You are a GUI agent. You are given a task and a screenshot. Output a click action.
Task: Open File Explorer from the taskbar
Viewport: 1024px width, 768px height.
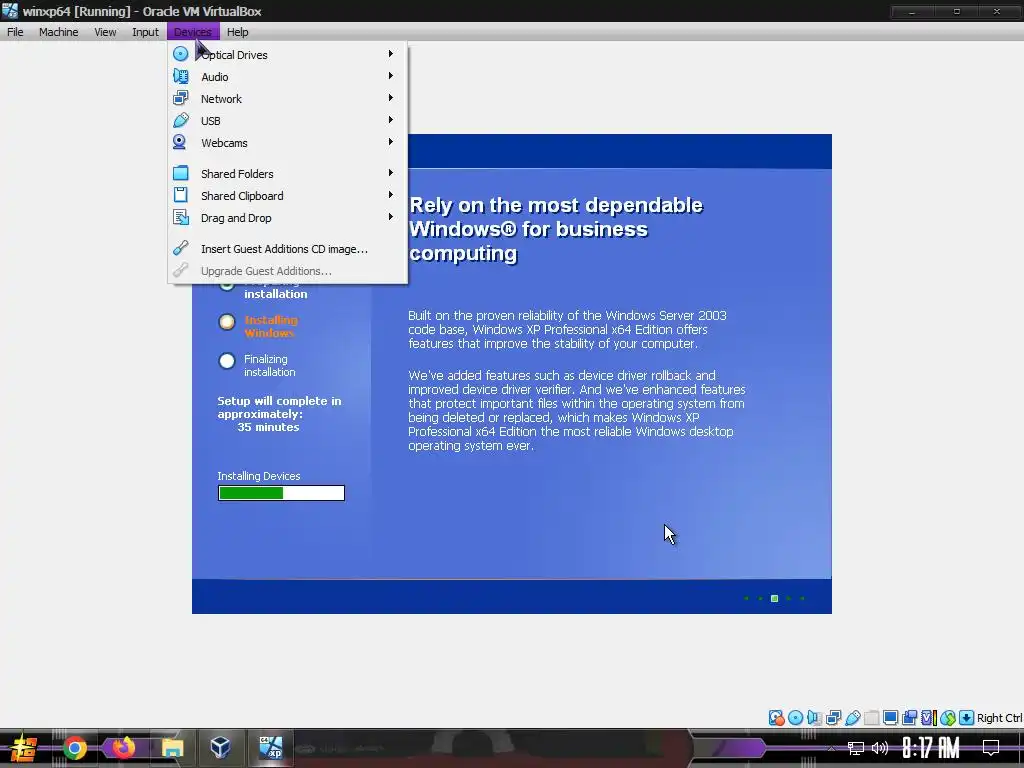click(x=172, y=748)
